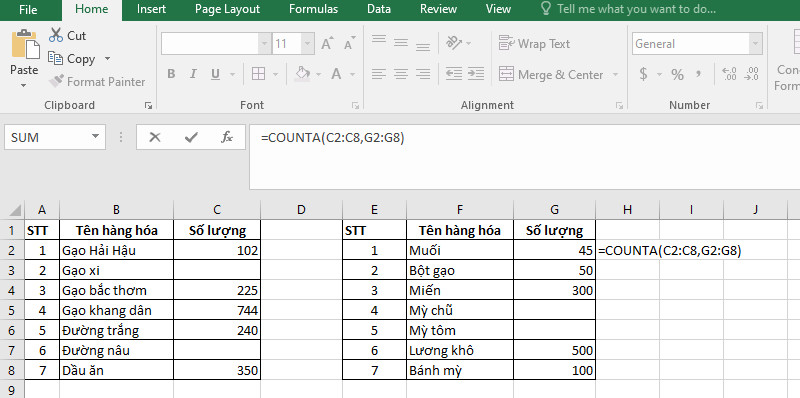Click in the formula bar text

pos(333,137)
